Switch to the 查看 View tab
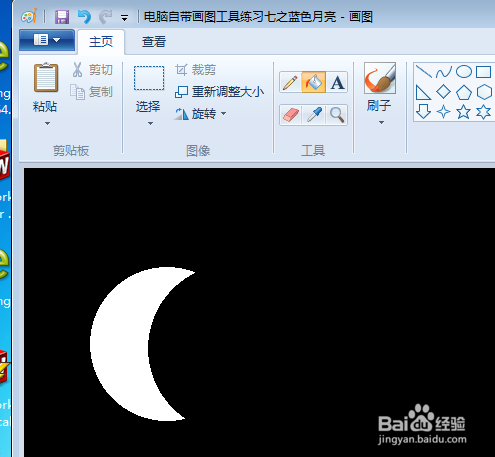The image size is (495, 457). pos(154,42)
